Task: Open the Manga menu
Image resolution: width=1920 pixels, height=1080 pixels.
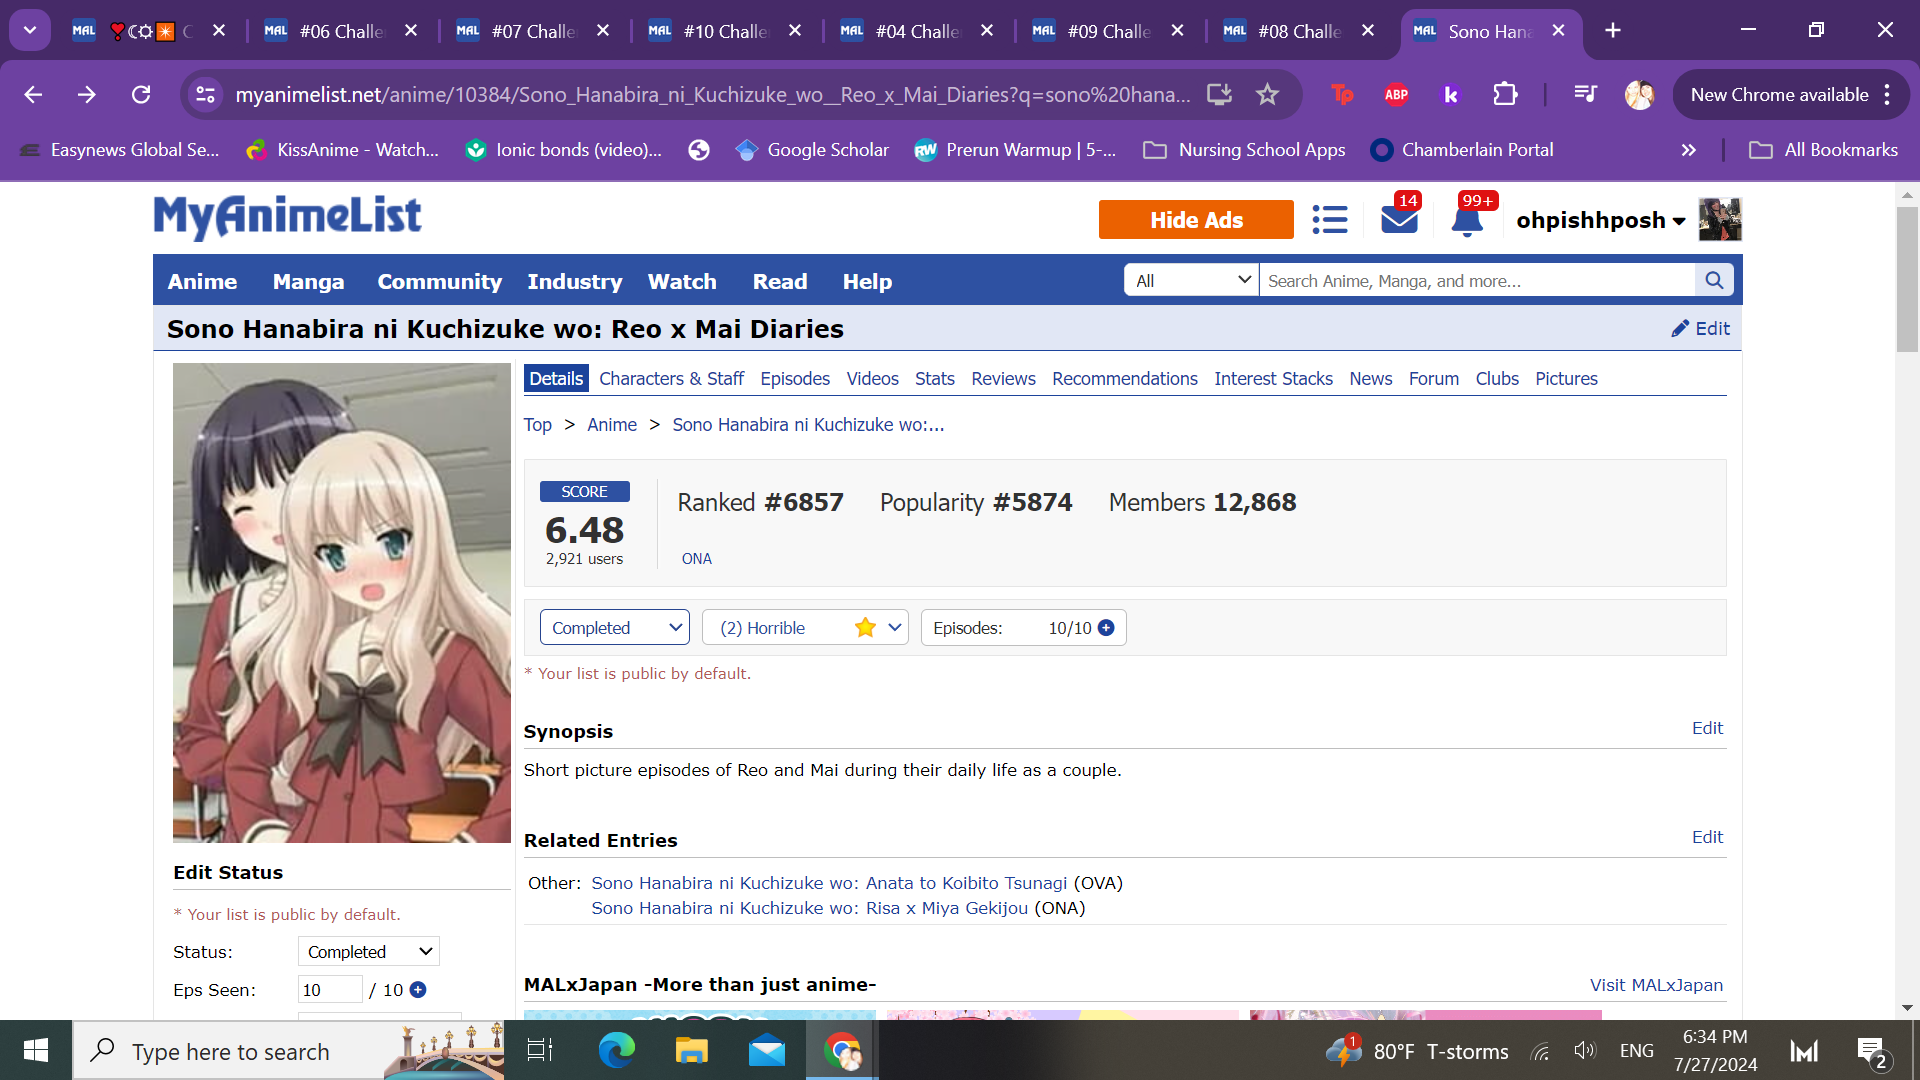Action: [308, 281]
